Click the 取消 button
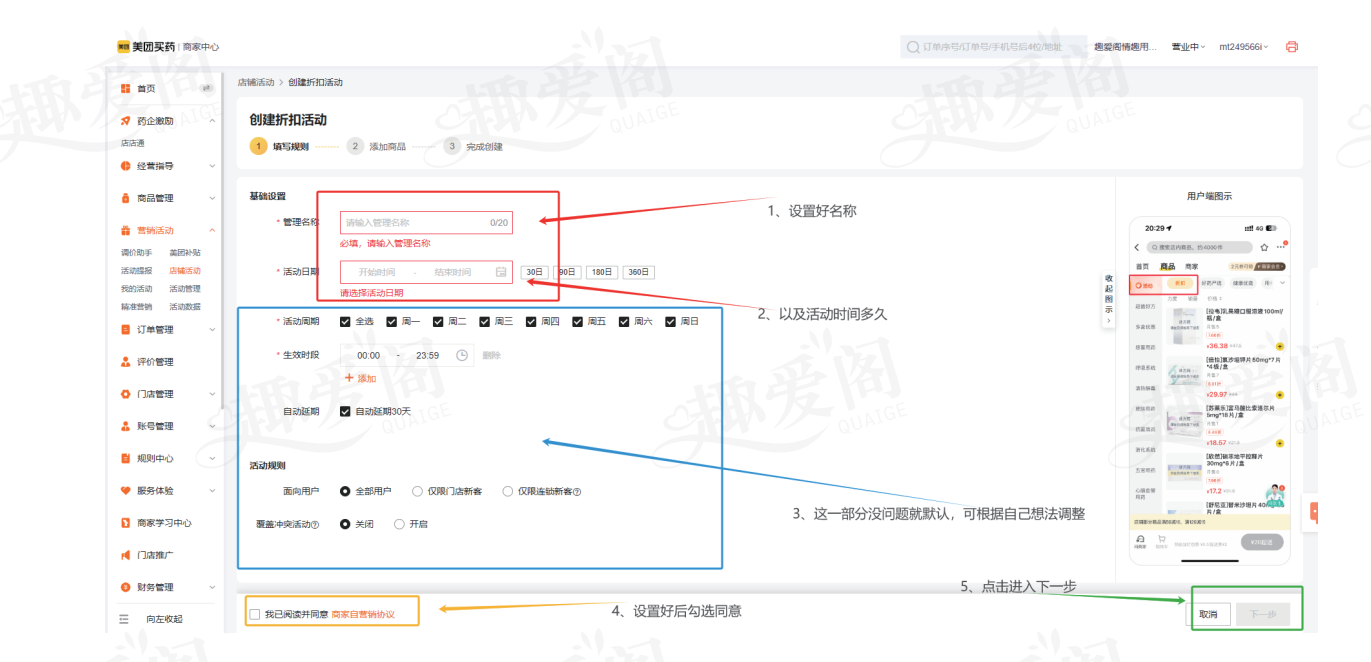The image size is (1371, 662). (1208, 614)
